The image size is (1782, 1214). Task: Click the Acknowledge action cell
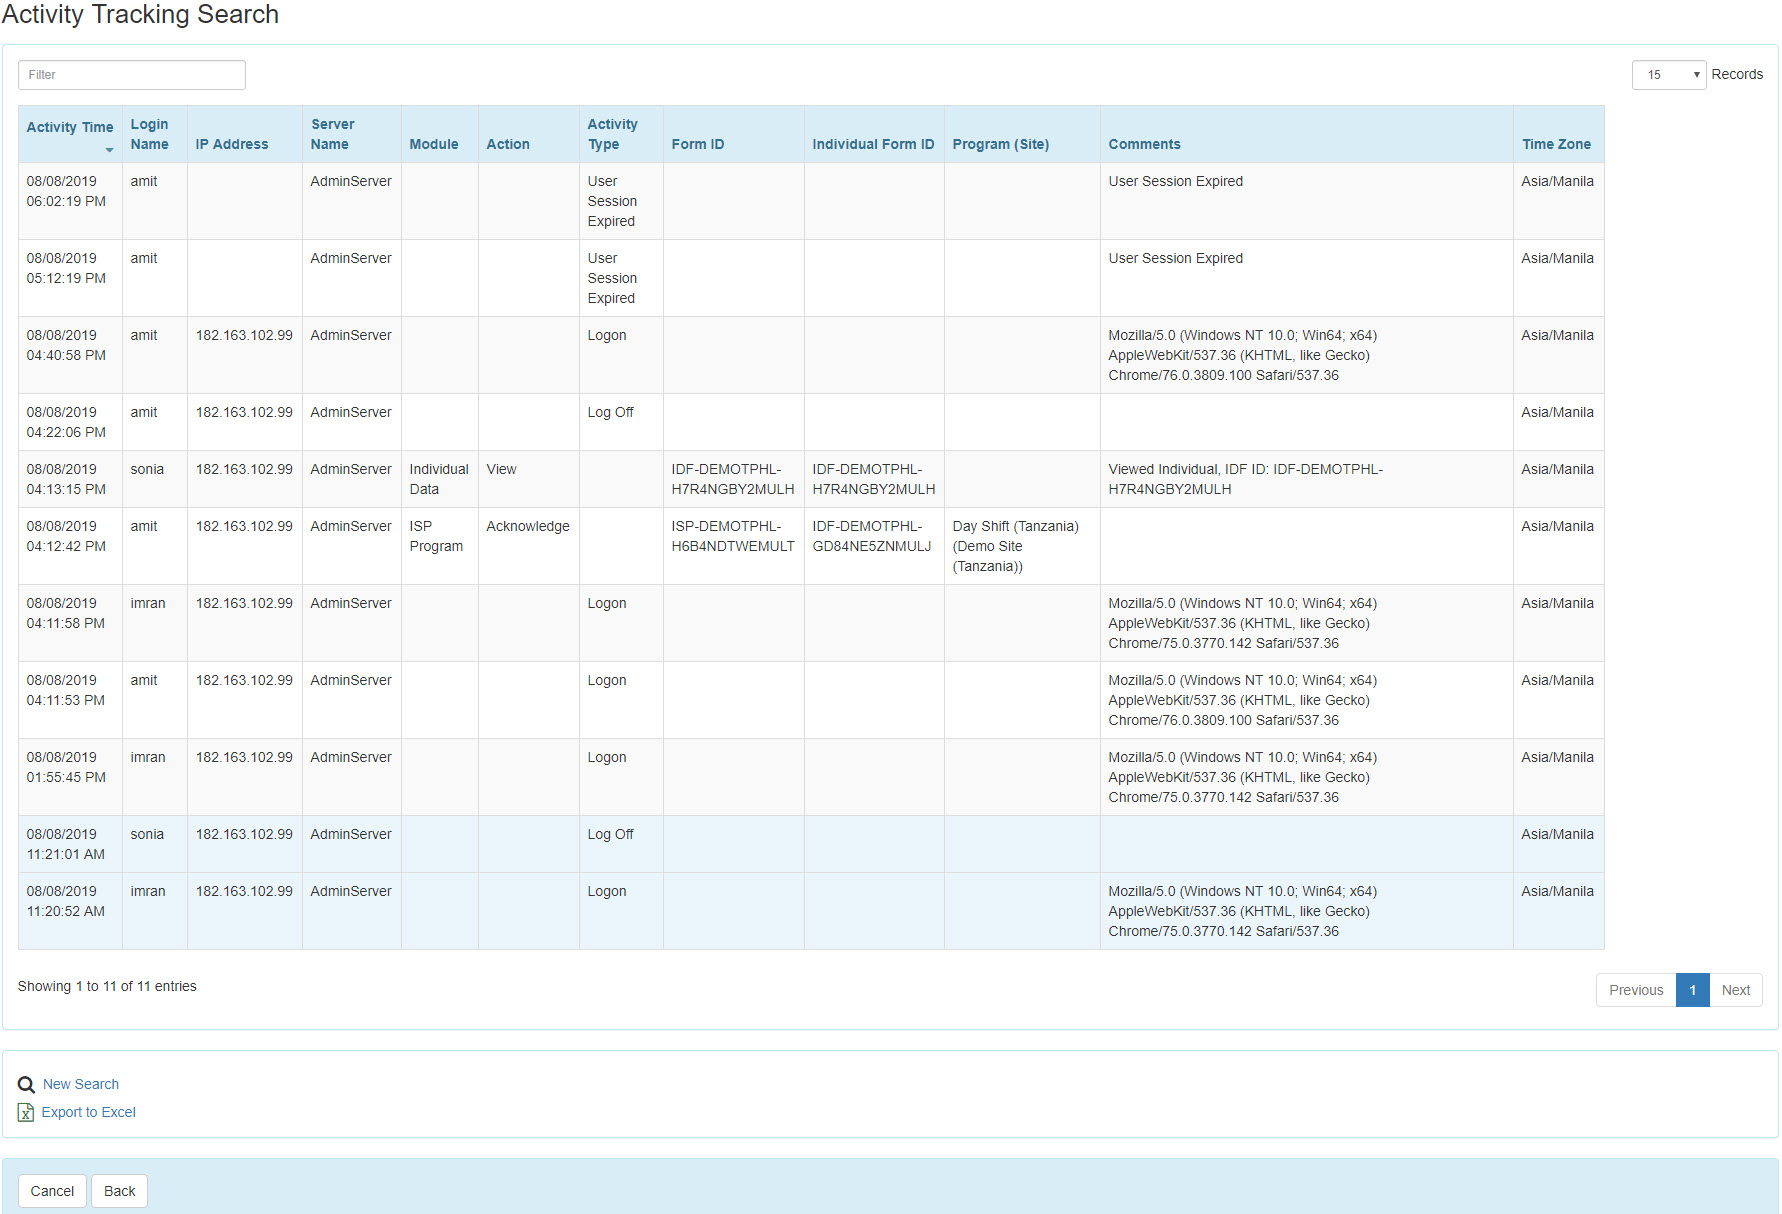coord(529,546)
